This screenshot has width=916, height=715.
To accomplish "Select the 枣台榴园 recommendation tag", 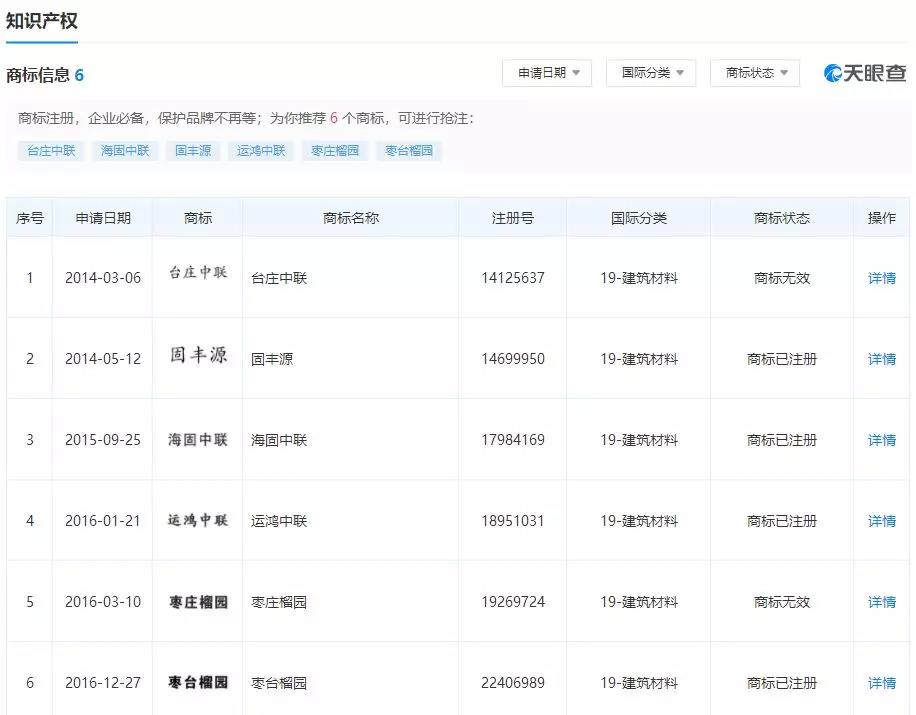I will pyautogui.click(x=409, y=151).
